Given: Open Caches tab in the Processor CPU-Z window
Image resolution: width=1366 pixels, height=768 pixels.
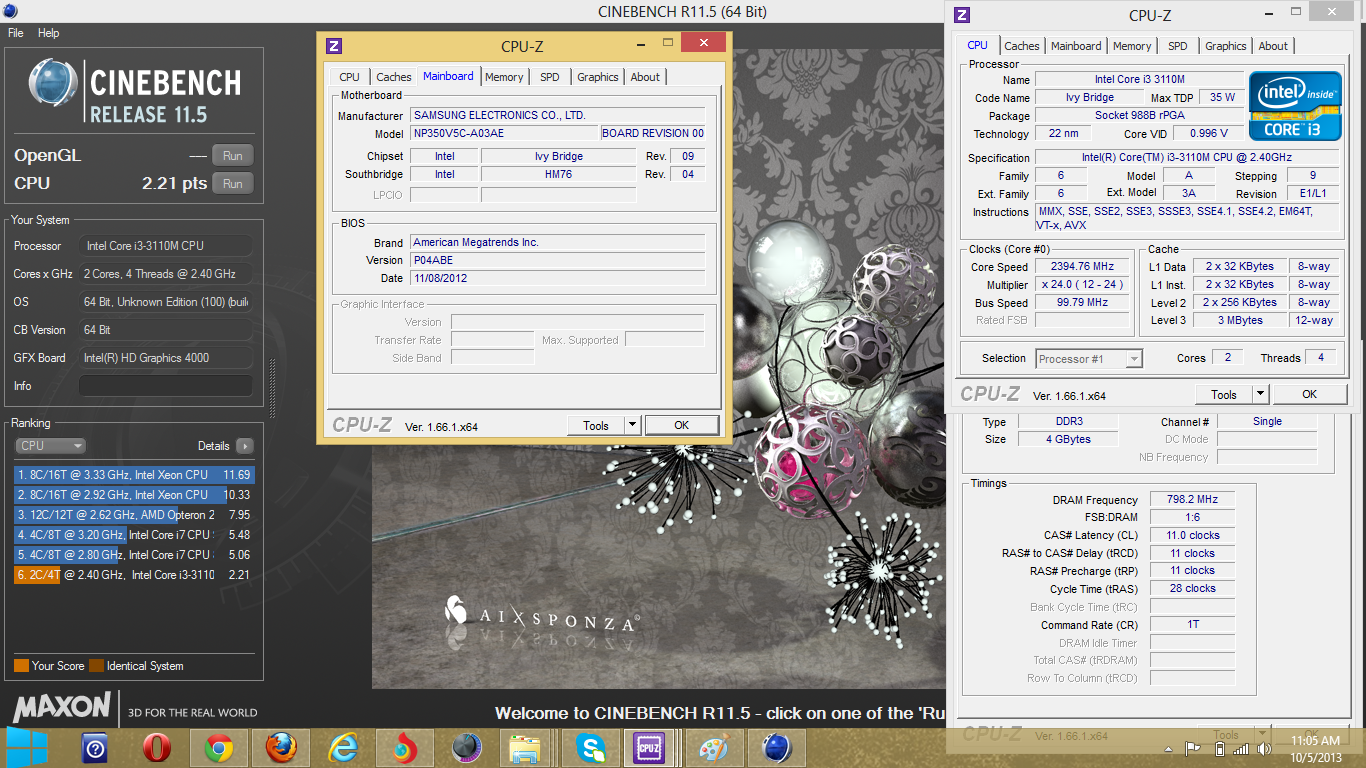Looking at the screenshot, I should 1022,46.
